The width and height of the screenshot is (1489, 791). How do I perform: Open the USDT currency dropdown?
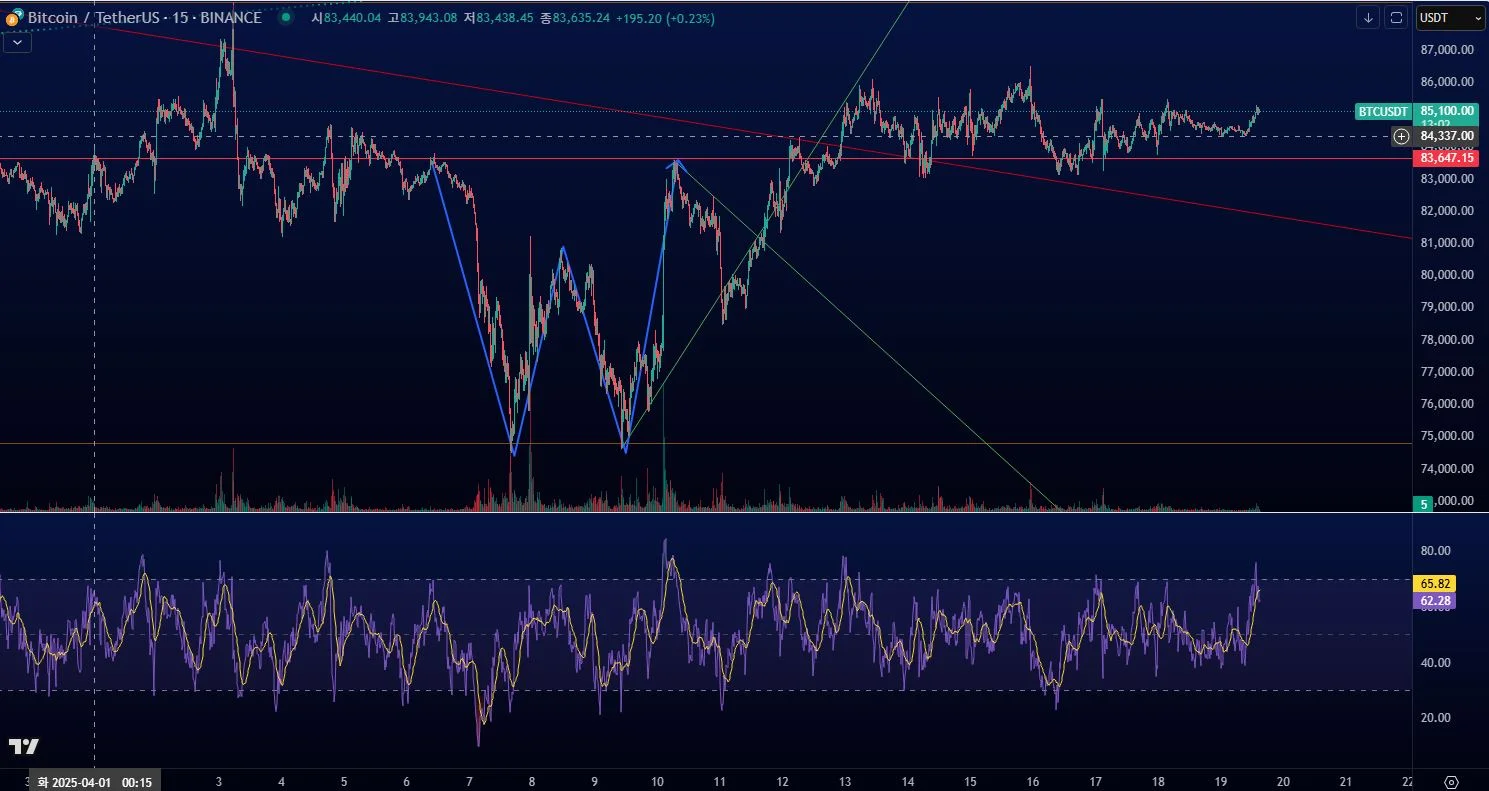1450,17
